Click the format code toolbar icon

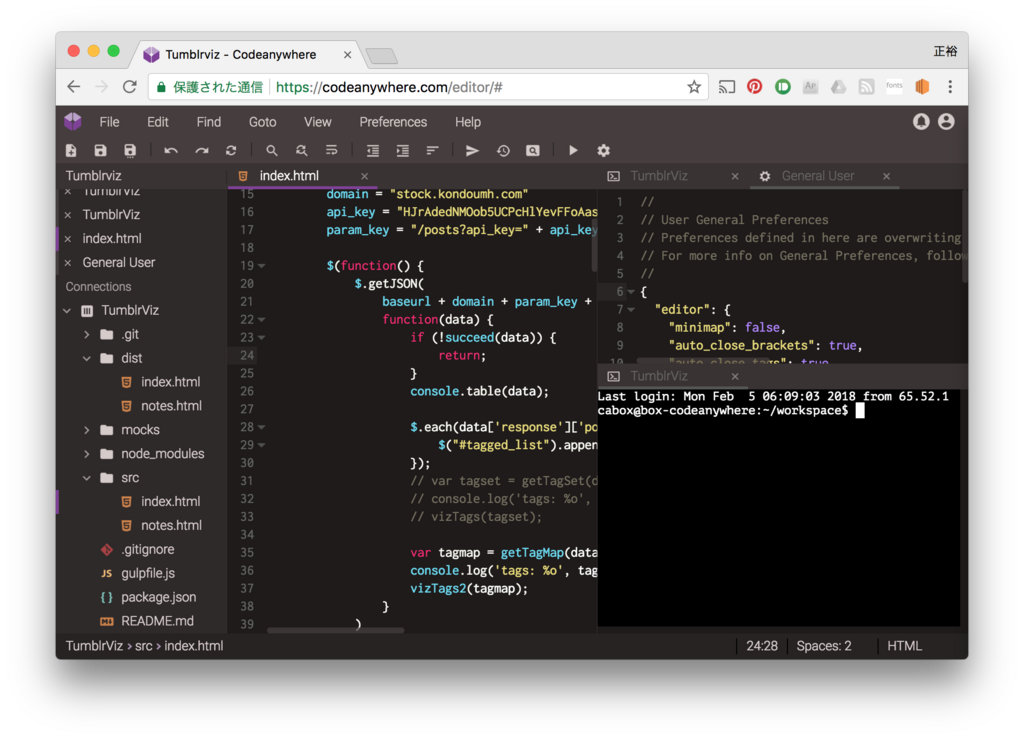click(432, 151)
